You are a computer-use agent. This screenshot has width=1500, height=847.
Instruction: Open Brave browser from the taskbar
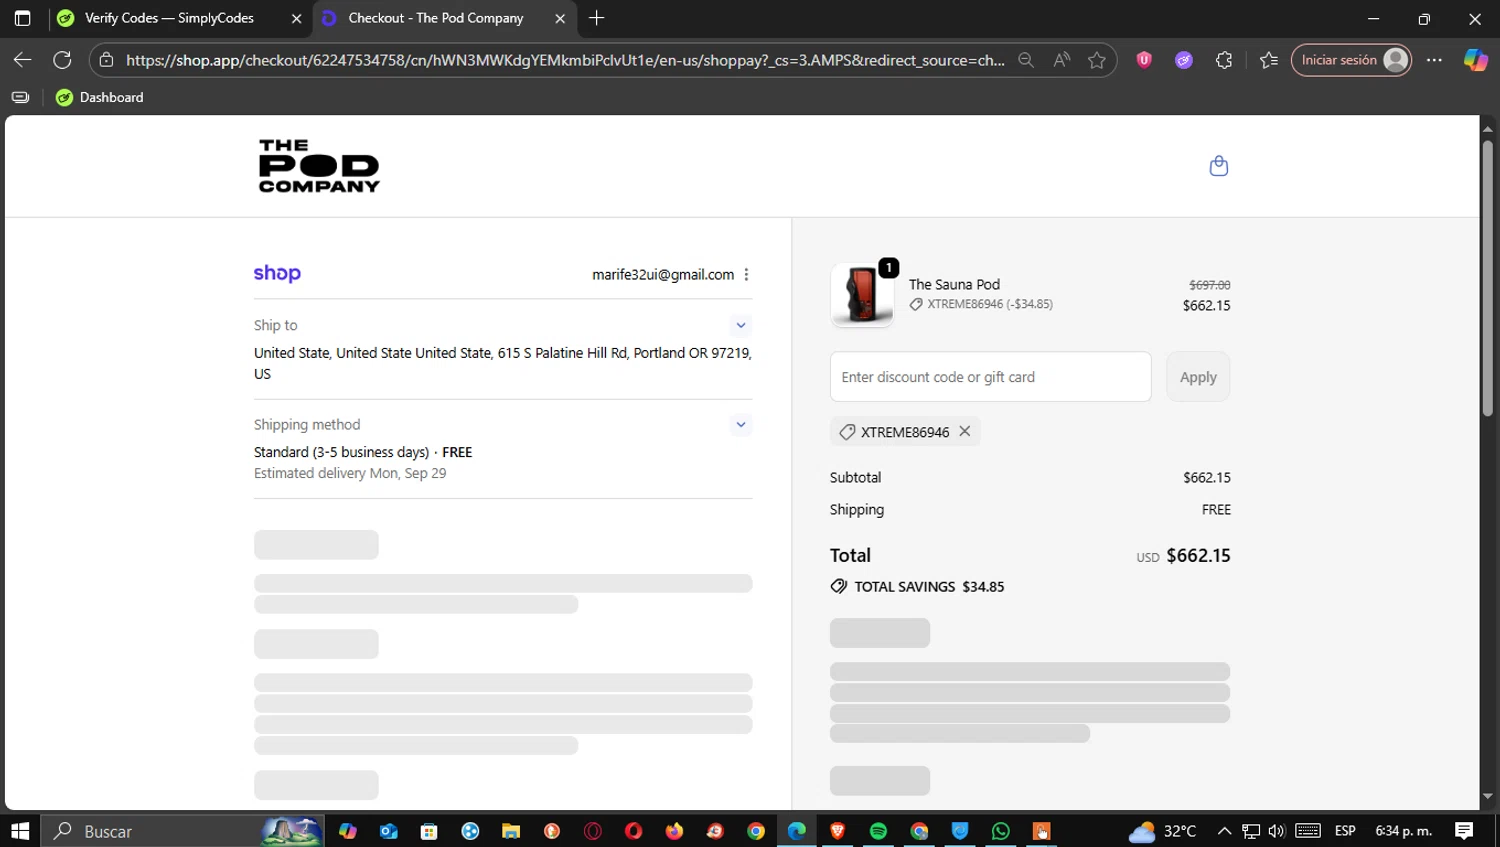[837, 831]
